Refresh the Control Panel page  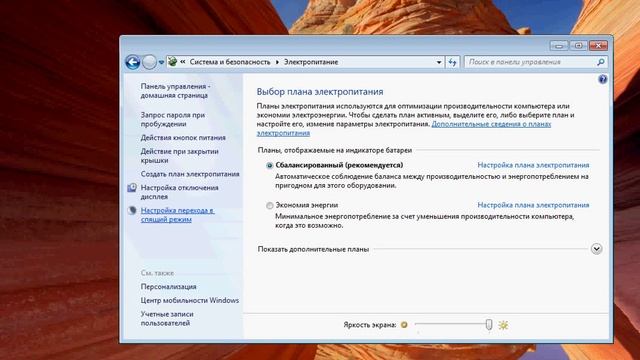click(452, 62)
